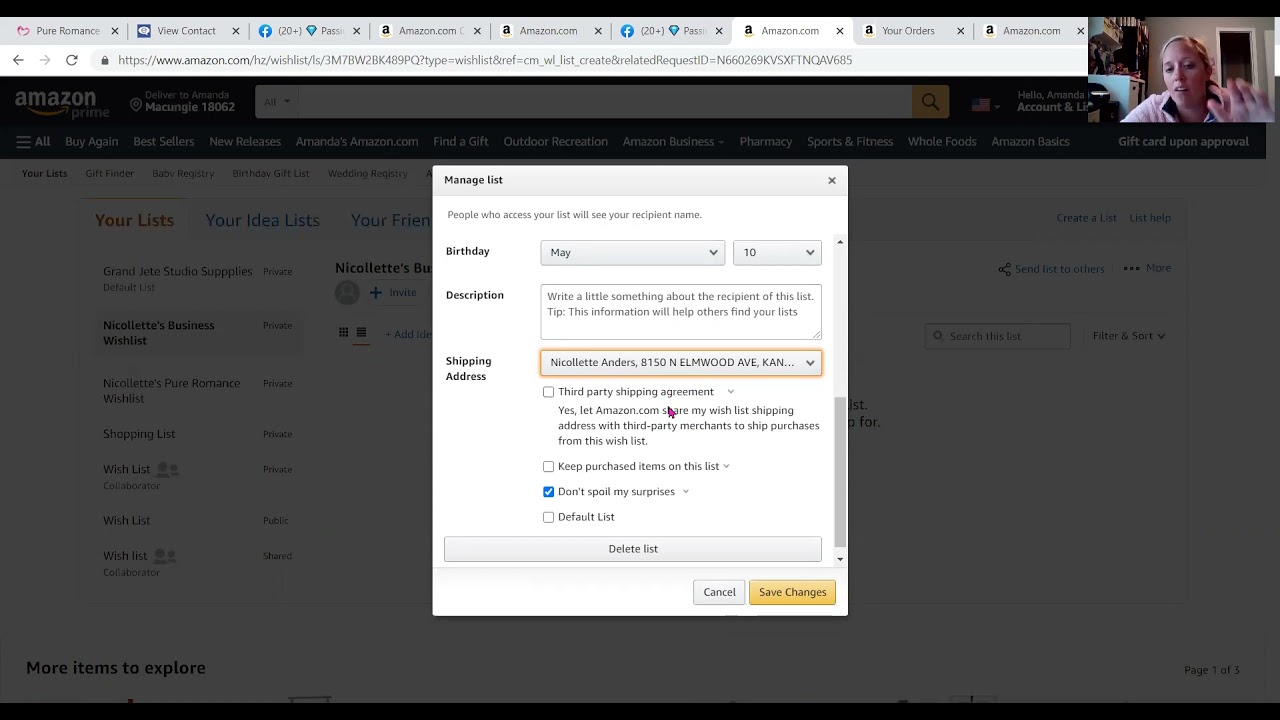Click the Save Changes button

[792, 592]
